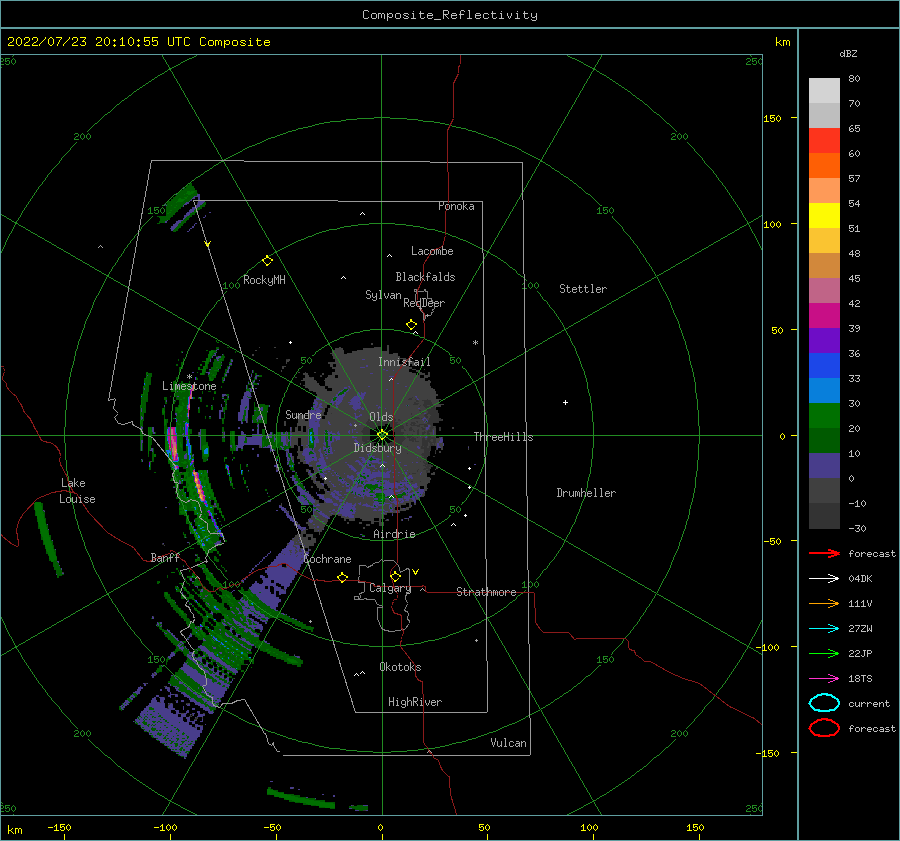Pick the green 20-30 dBZ swatch
This screenshot has height=841, width=900.
(824, 415)
